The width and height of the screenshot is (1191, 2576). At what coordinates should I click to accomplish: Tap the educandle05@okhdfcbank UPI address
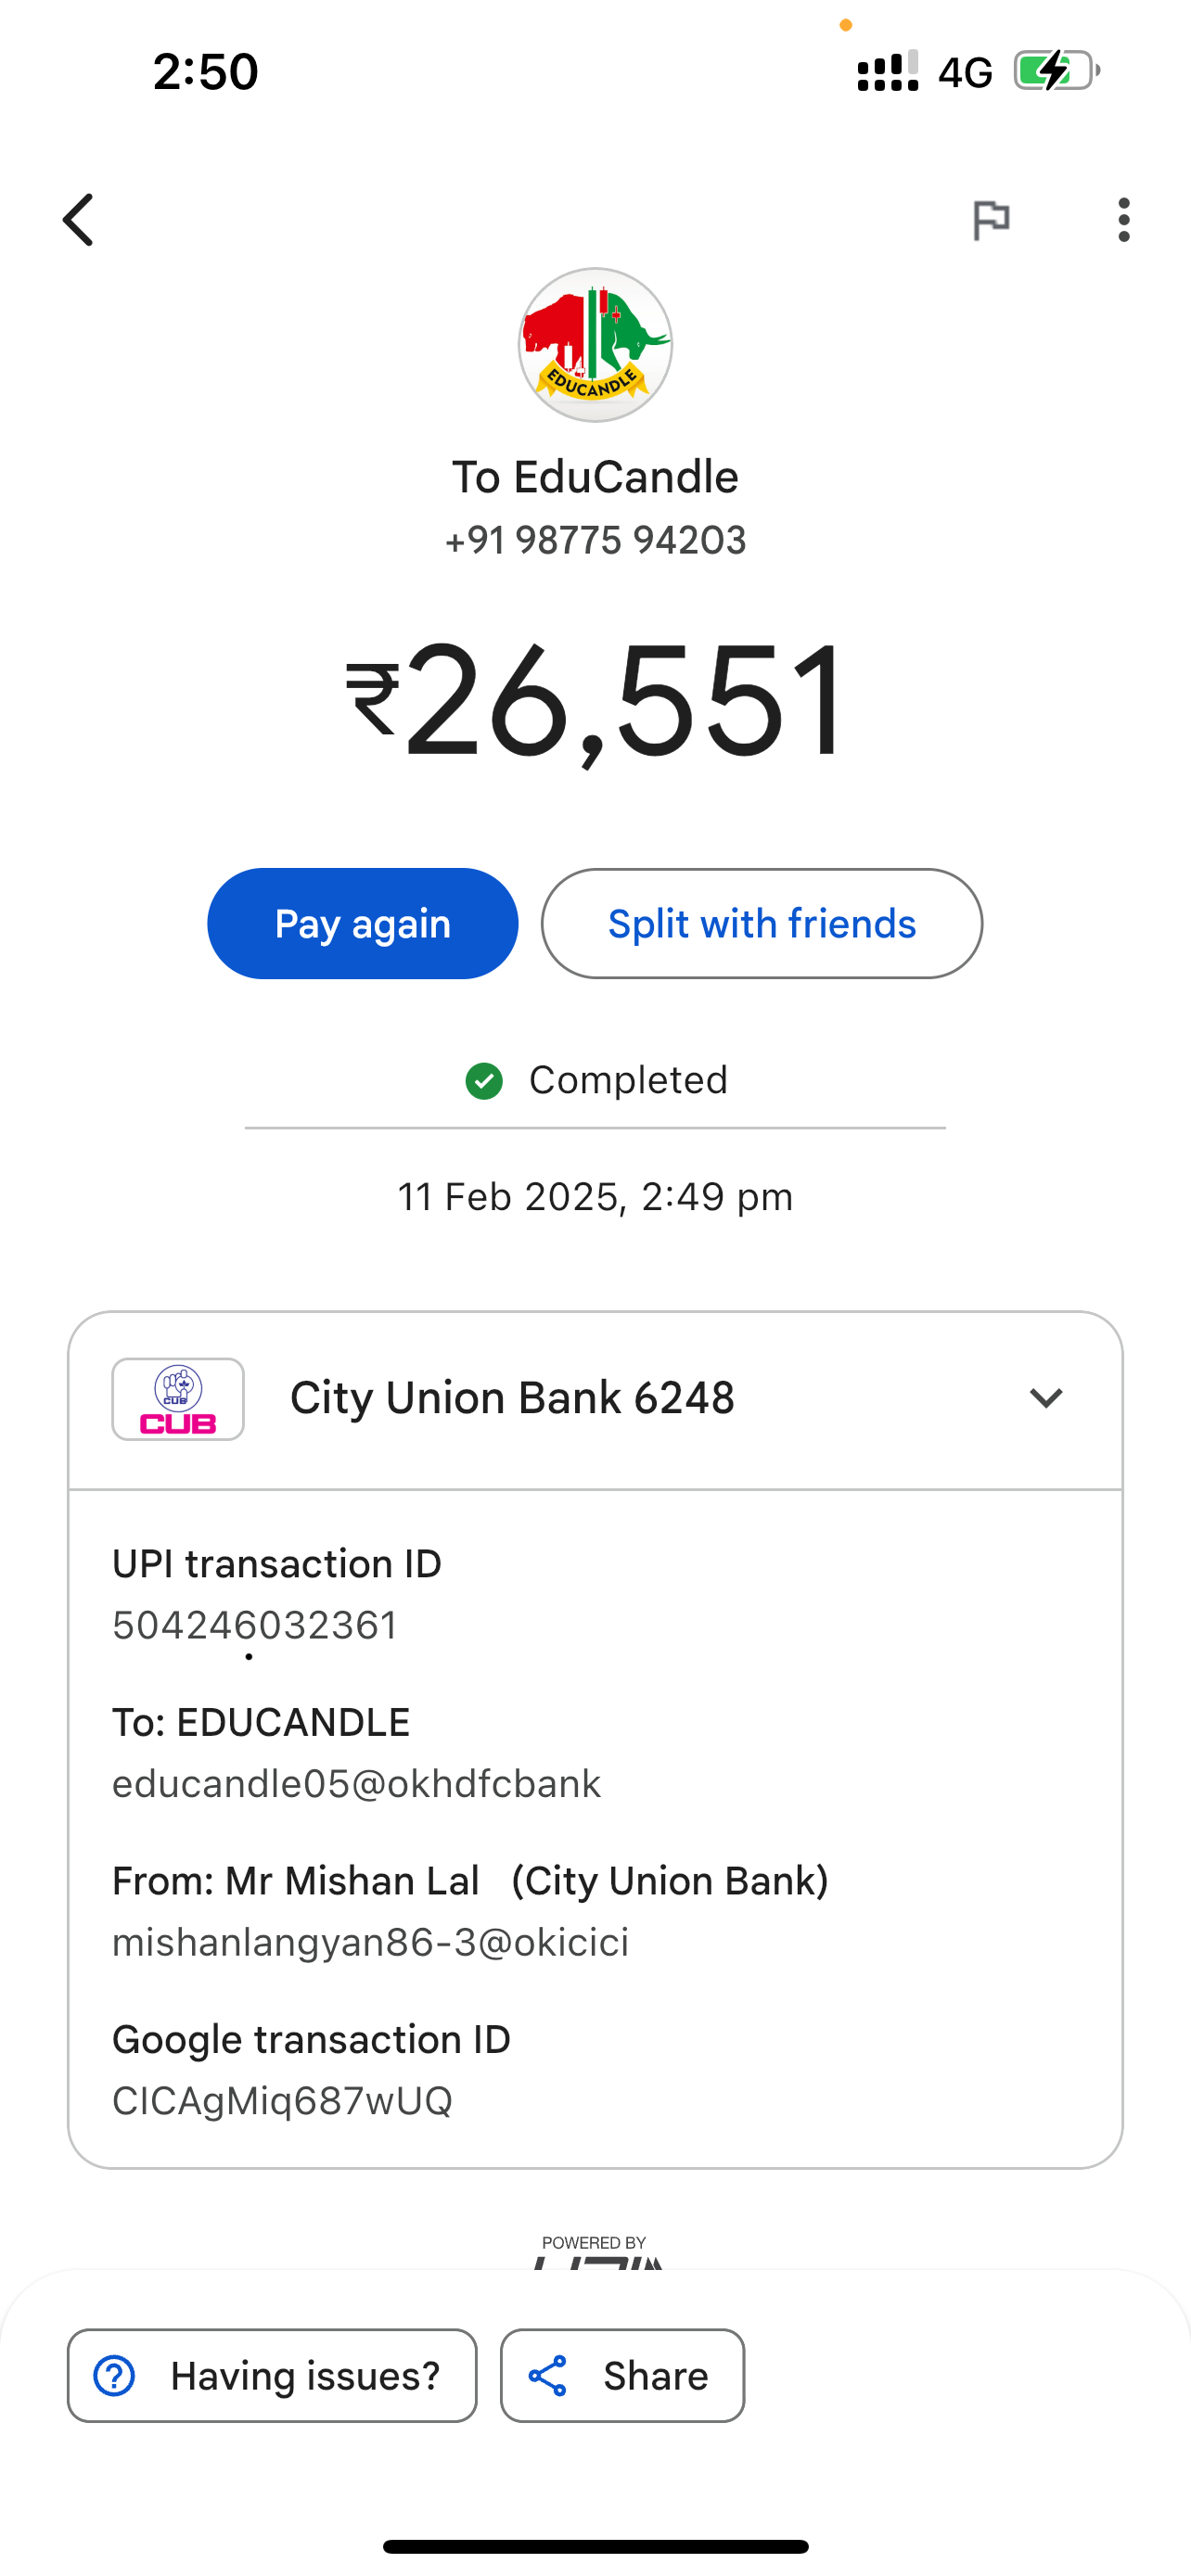pyautogui.click(x=356, y=1784)
